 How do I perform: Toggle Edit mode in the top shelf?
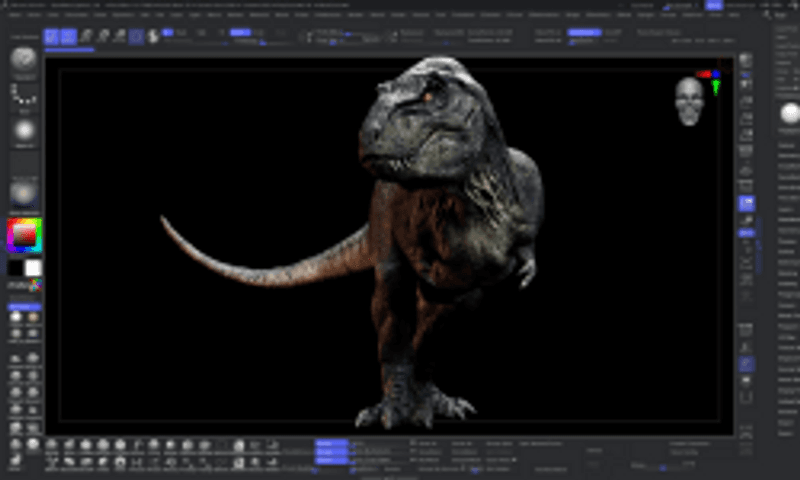(x=51, y=37)
